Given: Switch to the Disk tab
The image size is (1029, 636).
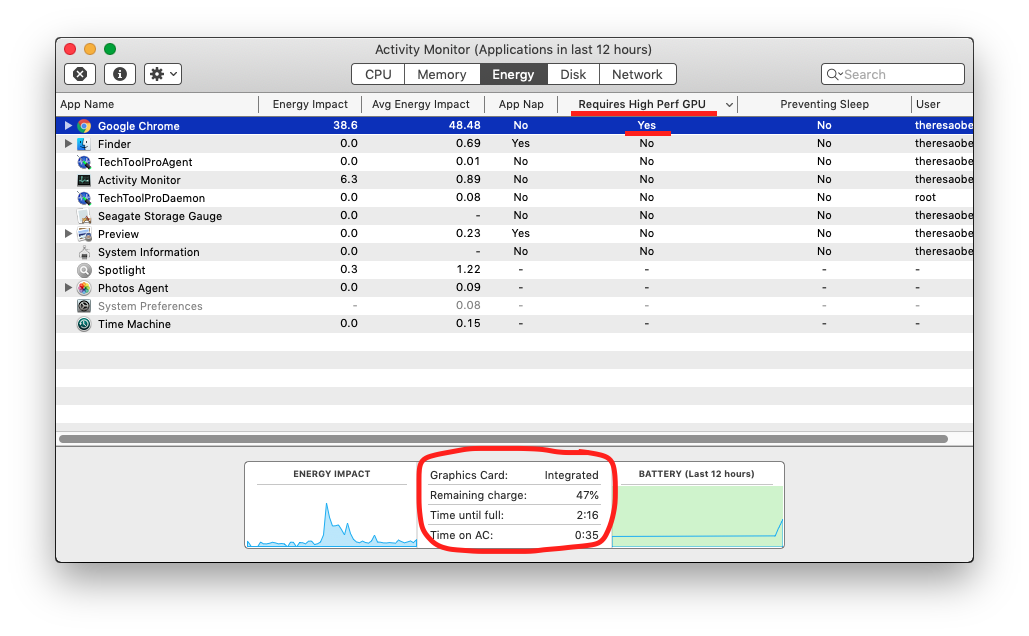Looking at the screenshot, I should tap(573, 74).
